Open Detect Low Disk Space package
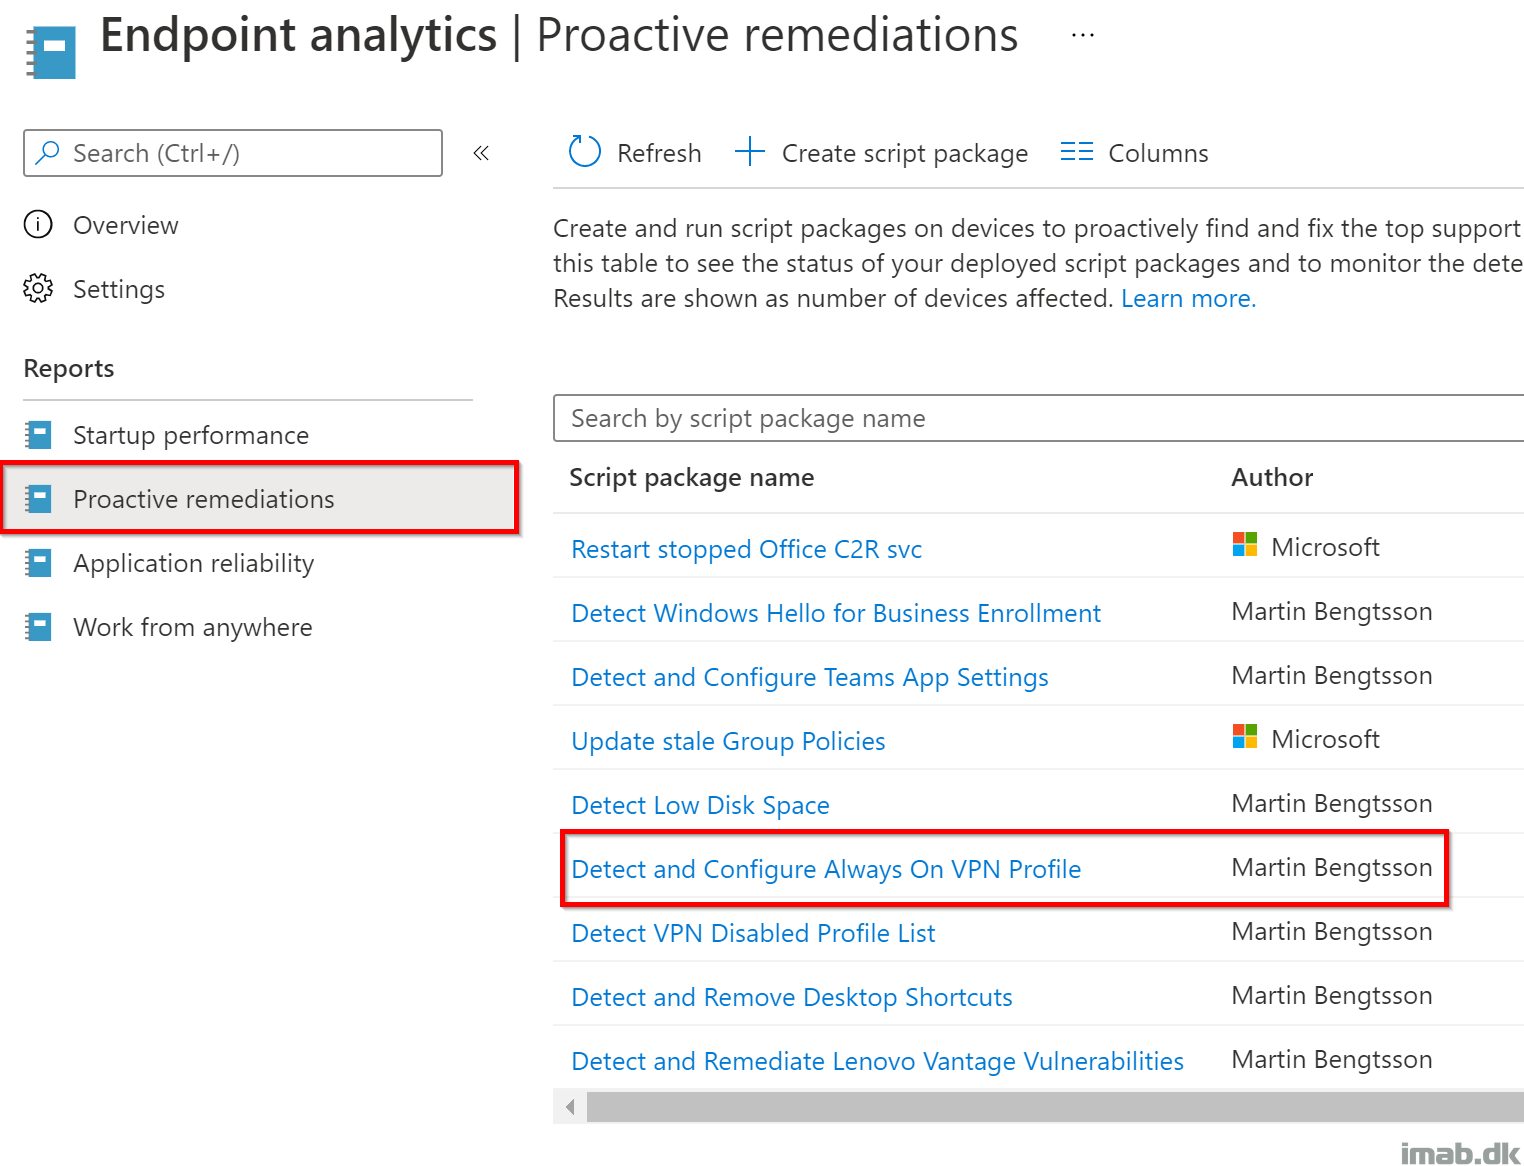 700,805
